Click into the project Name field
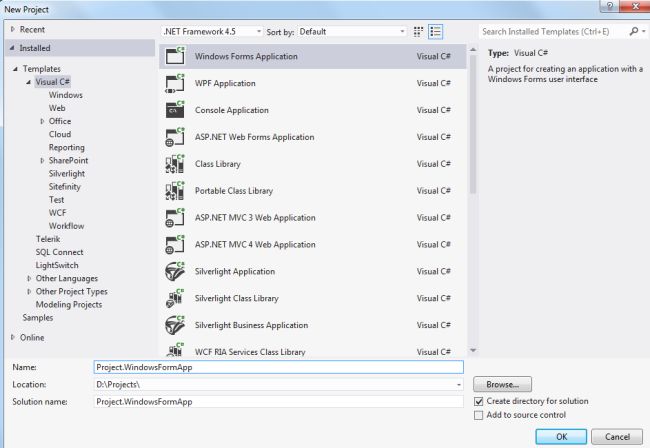Viewport: 650px width, 448px height. pos(279,367)
